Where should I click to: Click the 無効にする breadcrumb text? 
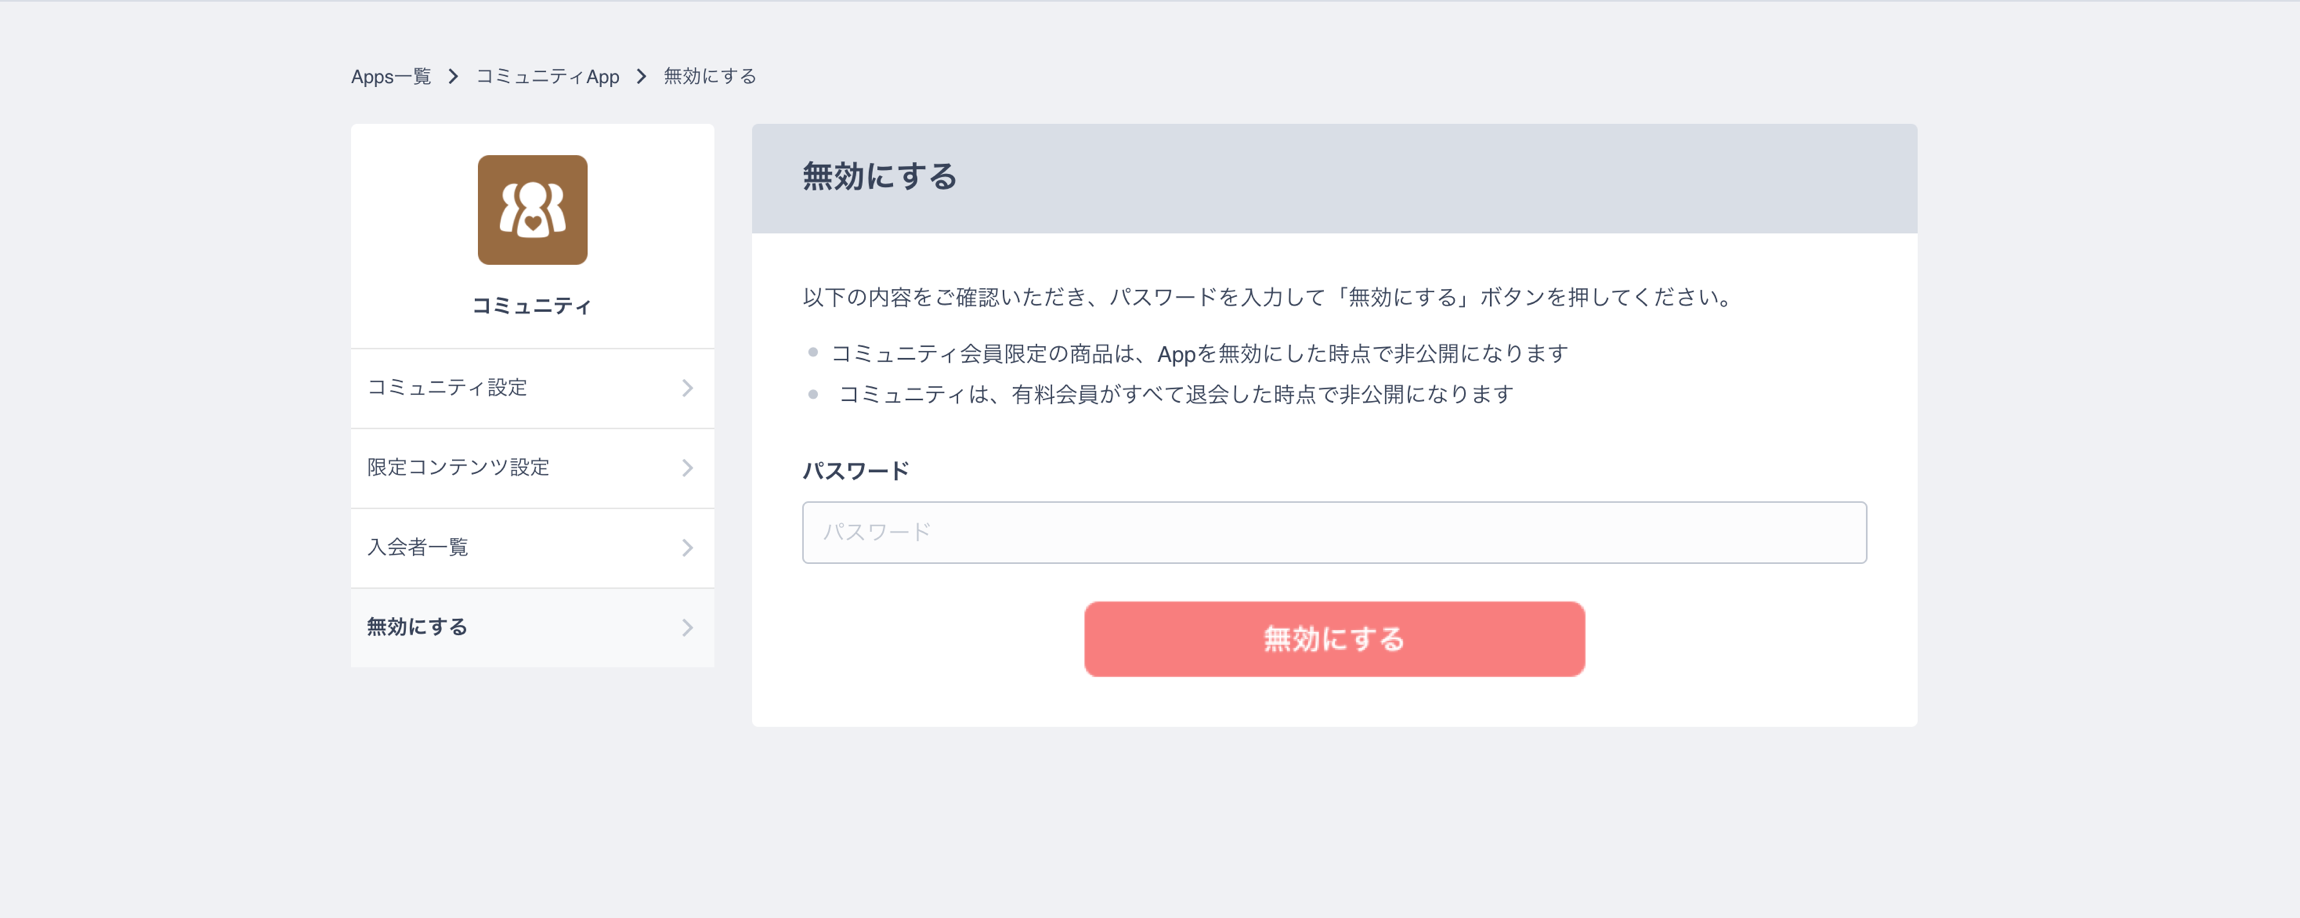click(710, 77)
